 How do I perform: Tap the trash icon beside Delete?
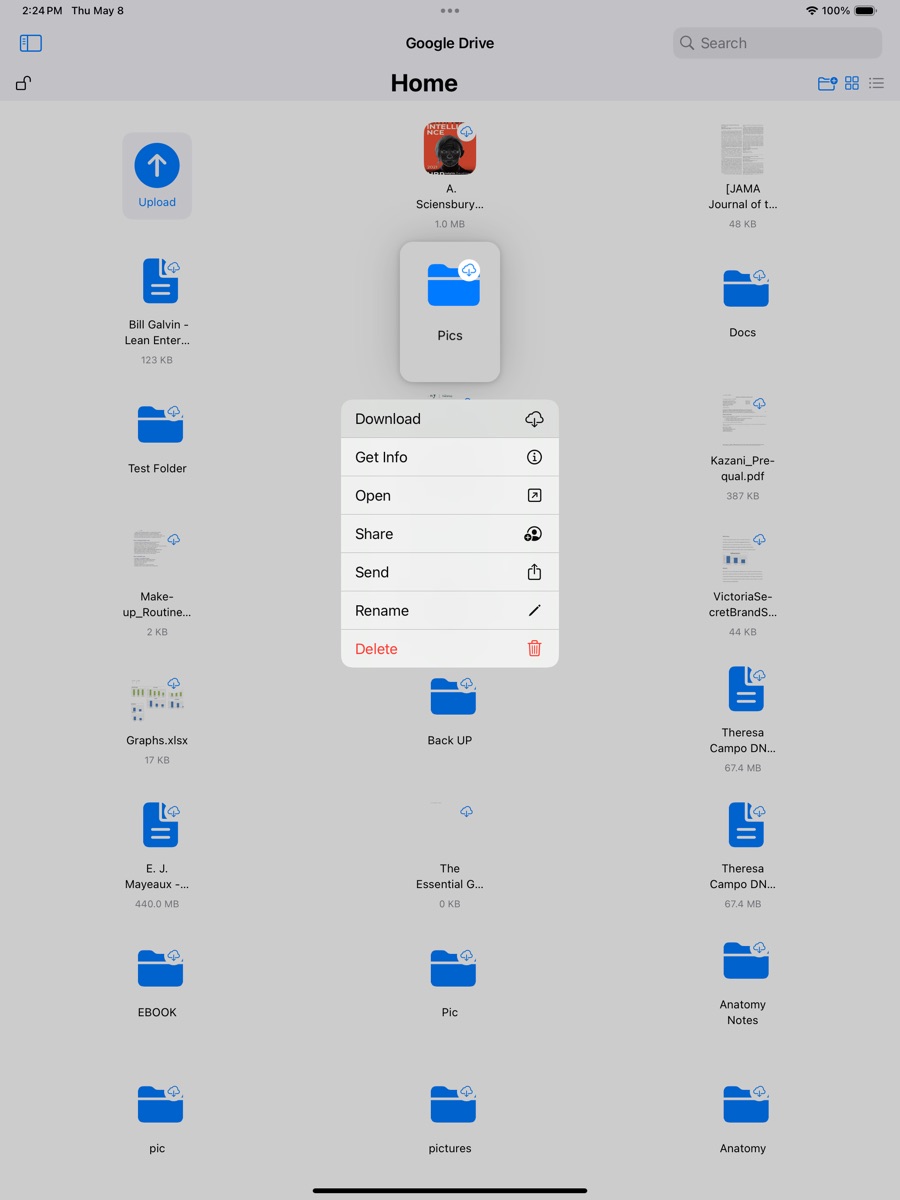tap(534, 649)
